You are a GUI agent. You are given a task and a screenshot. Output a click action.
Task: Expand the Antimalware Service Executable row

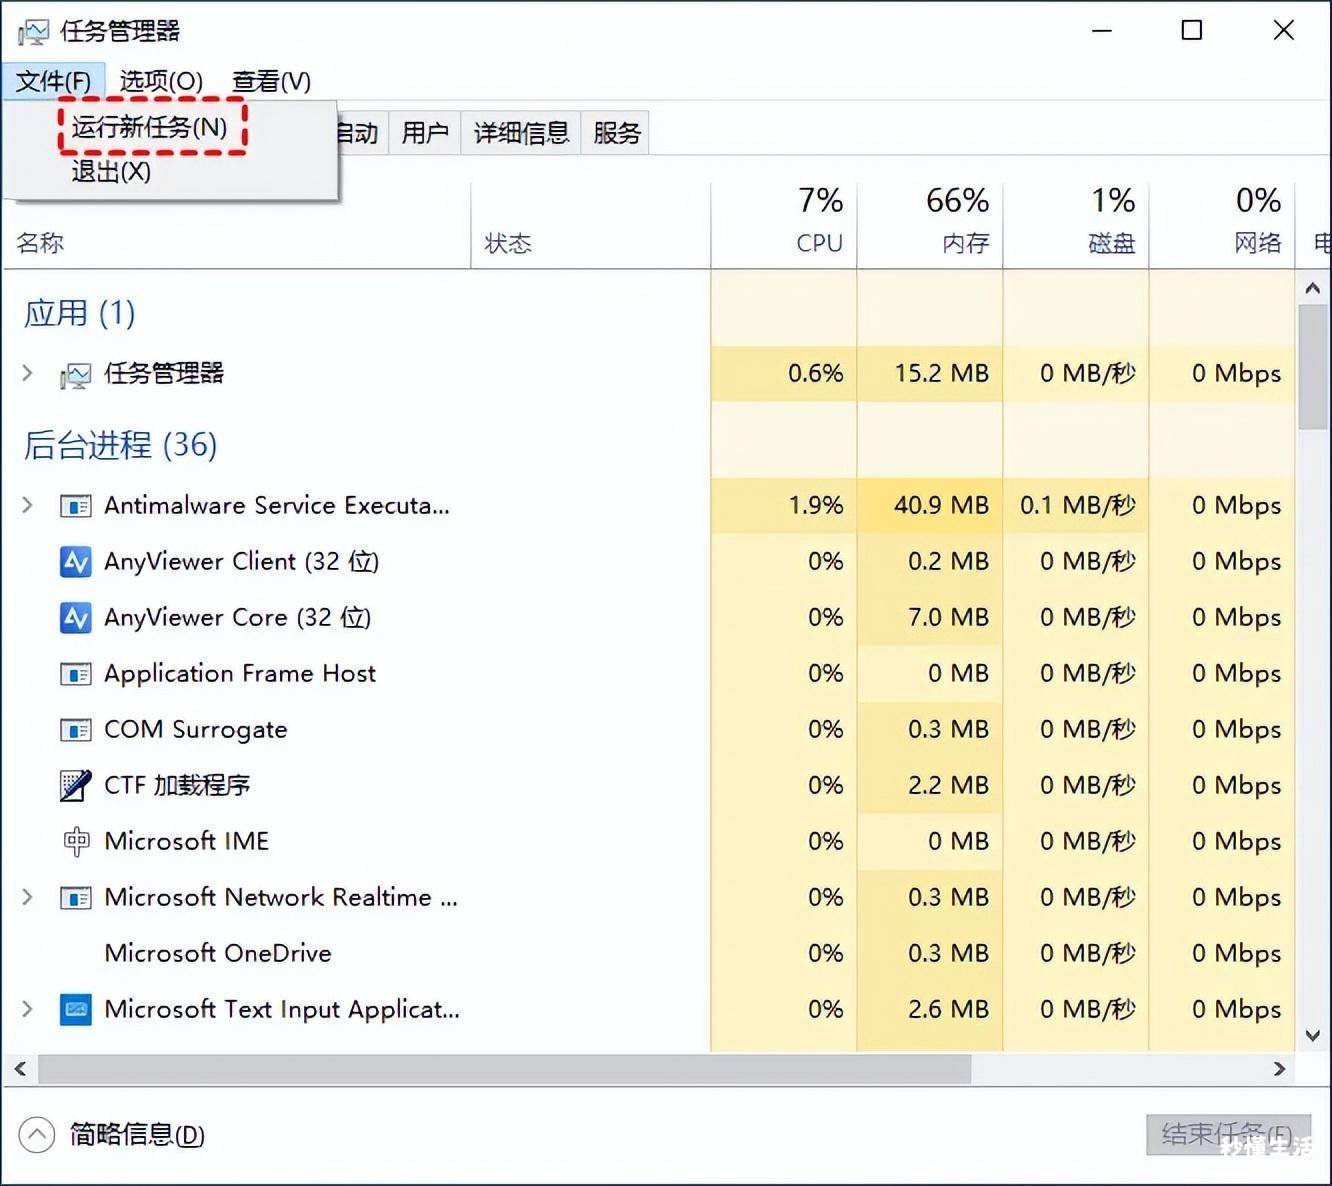pyautogui.click(x=27, y=506)
